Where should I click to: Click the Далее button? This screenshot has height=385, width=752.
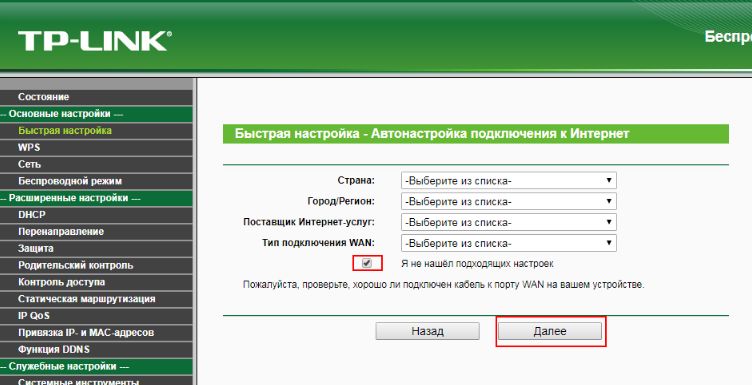[x=550, y=331]
